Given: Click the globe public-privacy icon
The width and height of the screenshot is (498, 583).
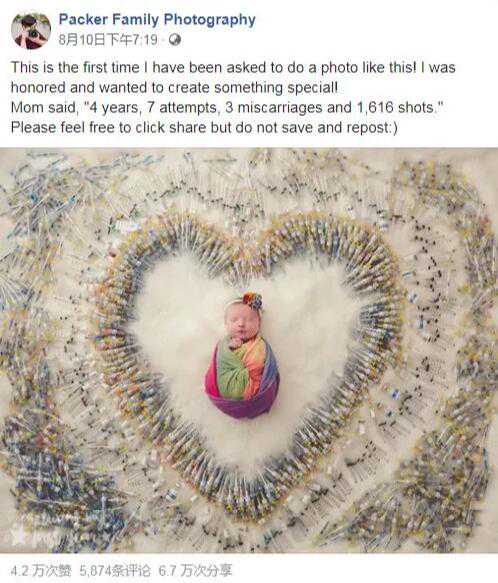Looking at the screenshot, I should coord(175,40).
